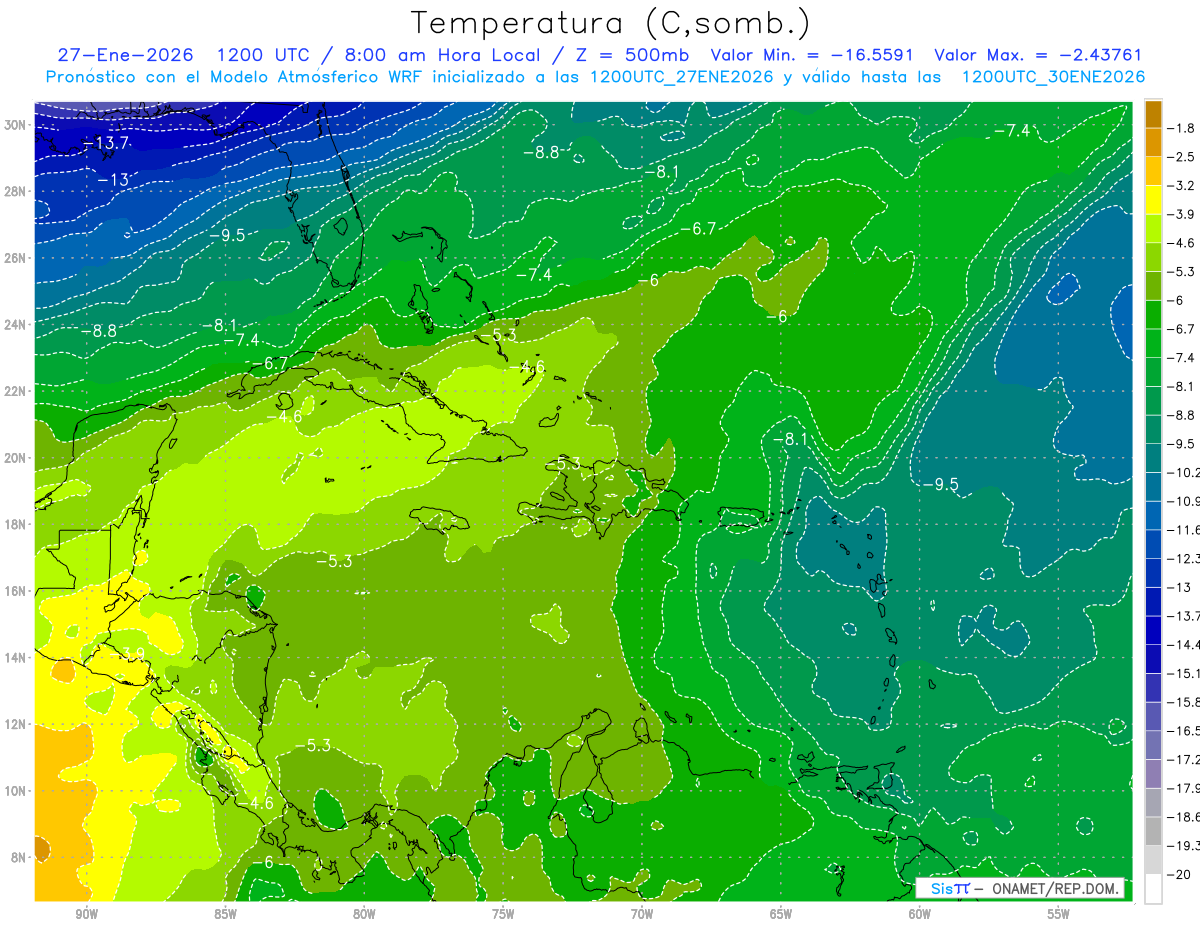
Task: Click the -14.4 colorbar label
Action: [x=1184, y=645]
